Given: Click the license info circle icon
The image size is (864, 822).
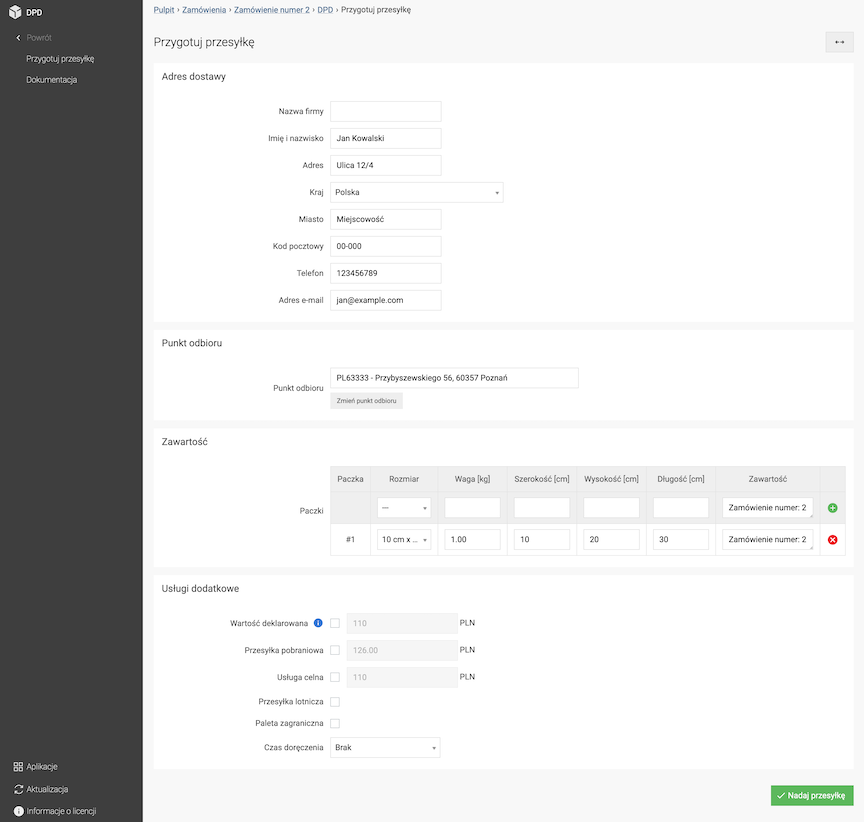Looking at the screenshot, I should coord(19,811).
